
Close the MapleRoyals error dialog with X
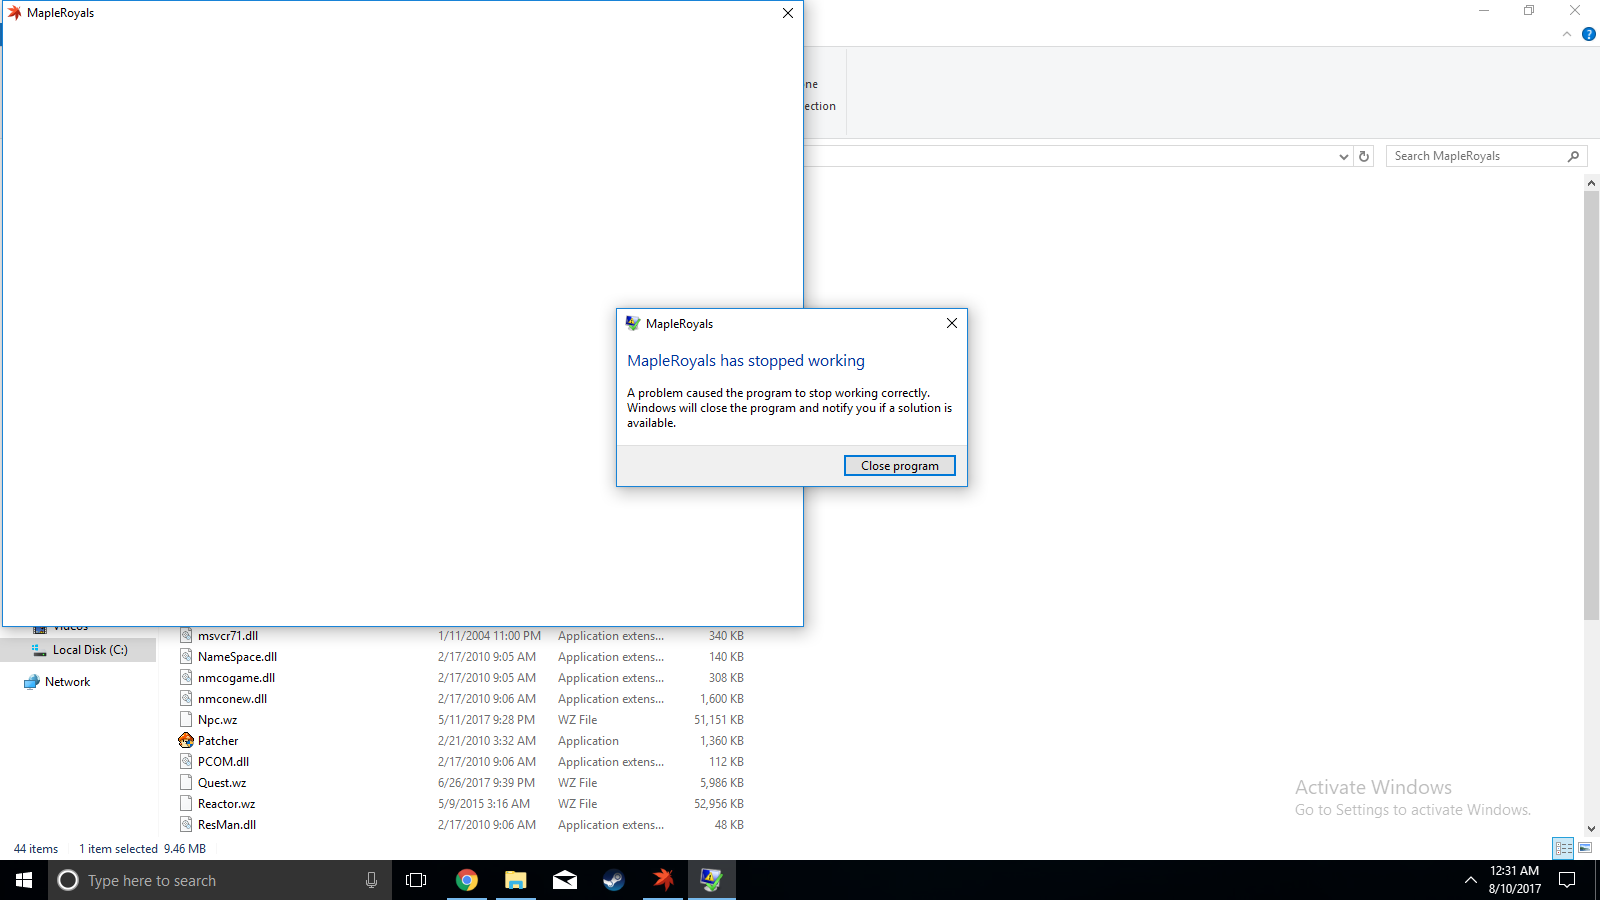952,323
